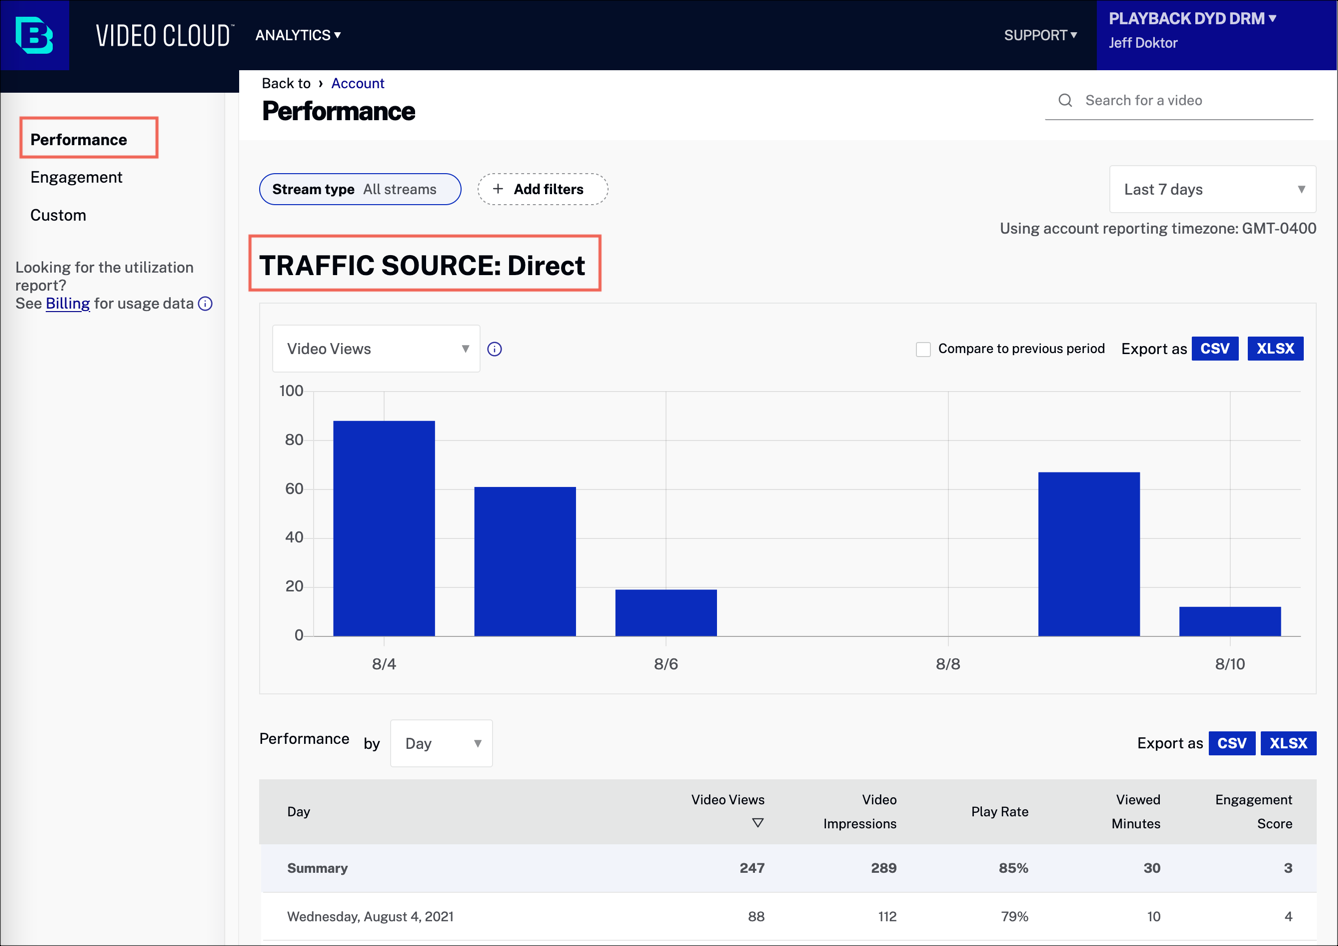Screen dimensions: 1338x946
Task: Switch to the Engagement report
Action: [76, 177]
